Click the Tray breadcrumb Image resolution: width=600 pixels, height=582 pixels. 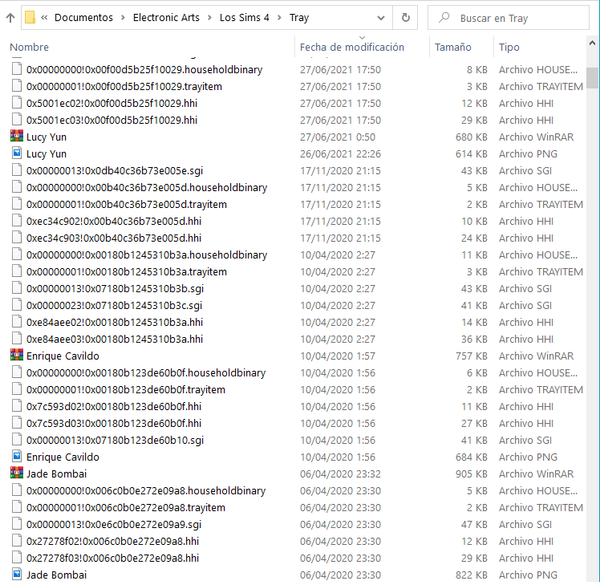[299, 18]
